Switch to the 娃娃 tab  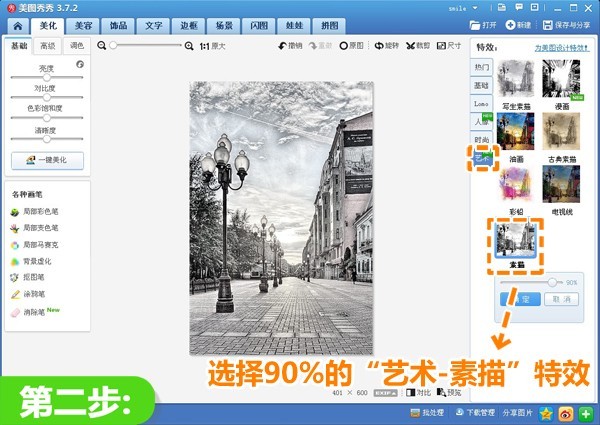pos(294,26)
